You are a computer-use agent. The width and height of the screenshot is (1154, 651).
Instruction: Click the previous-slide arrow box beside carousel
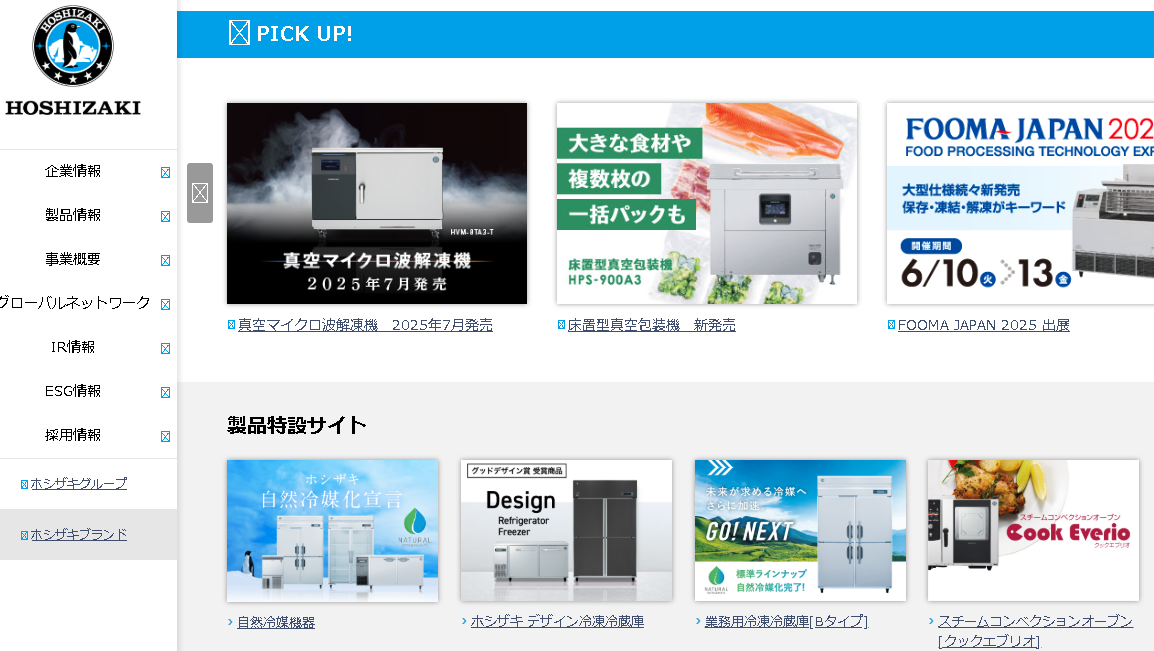pos(200,193)
